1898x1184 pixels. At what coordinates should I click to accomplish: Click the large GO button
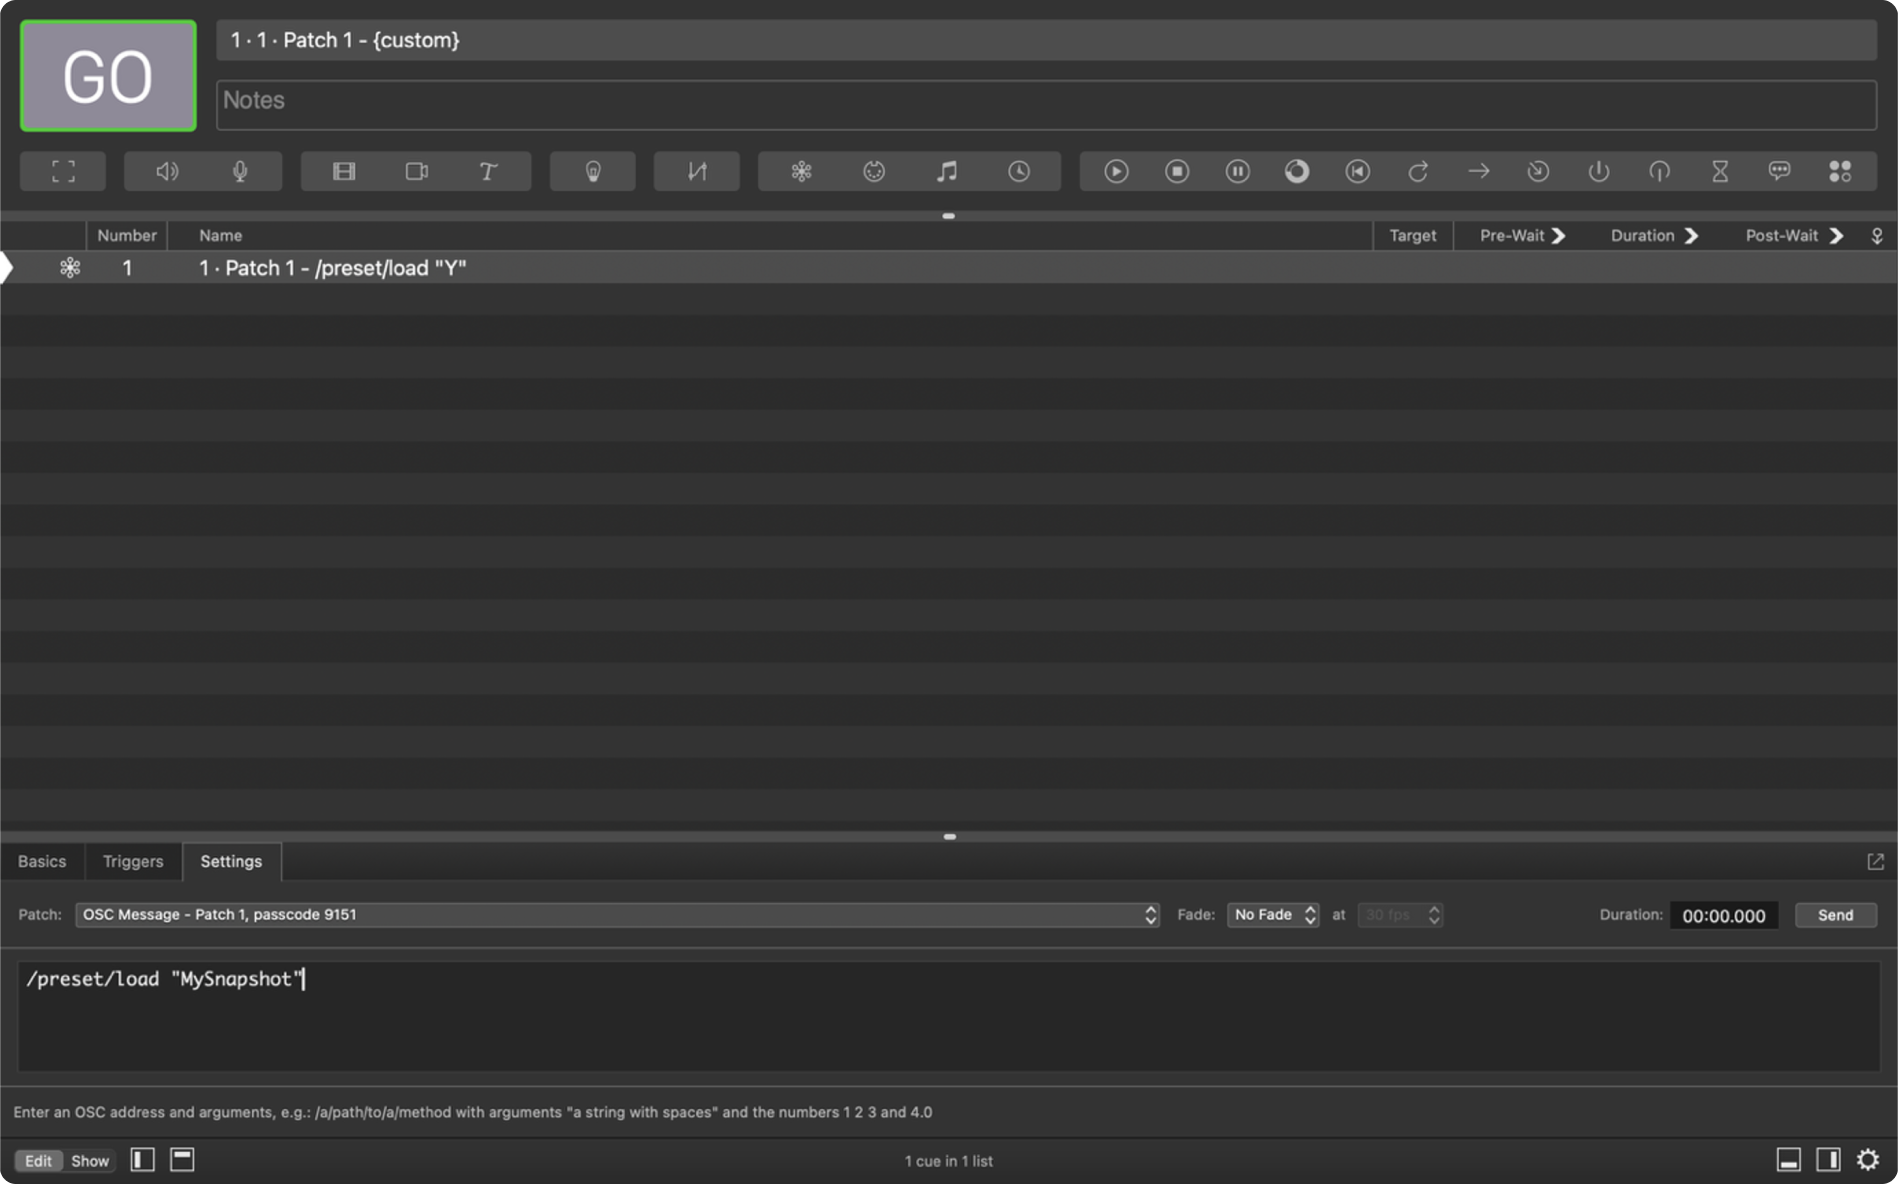107,75
